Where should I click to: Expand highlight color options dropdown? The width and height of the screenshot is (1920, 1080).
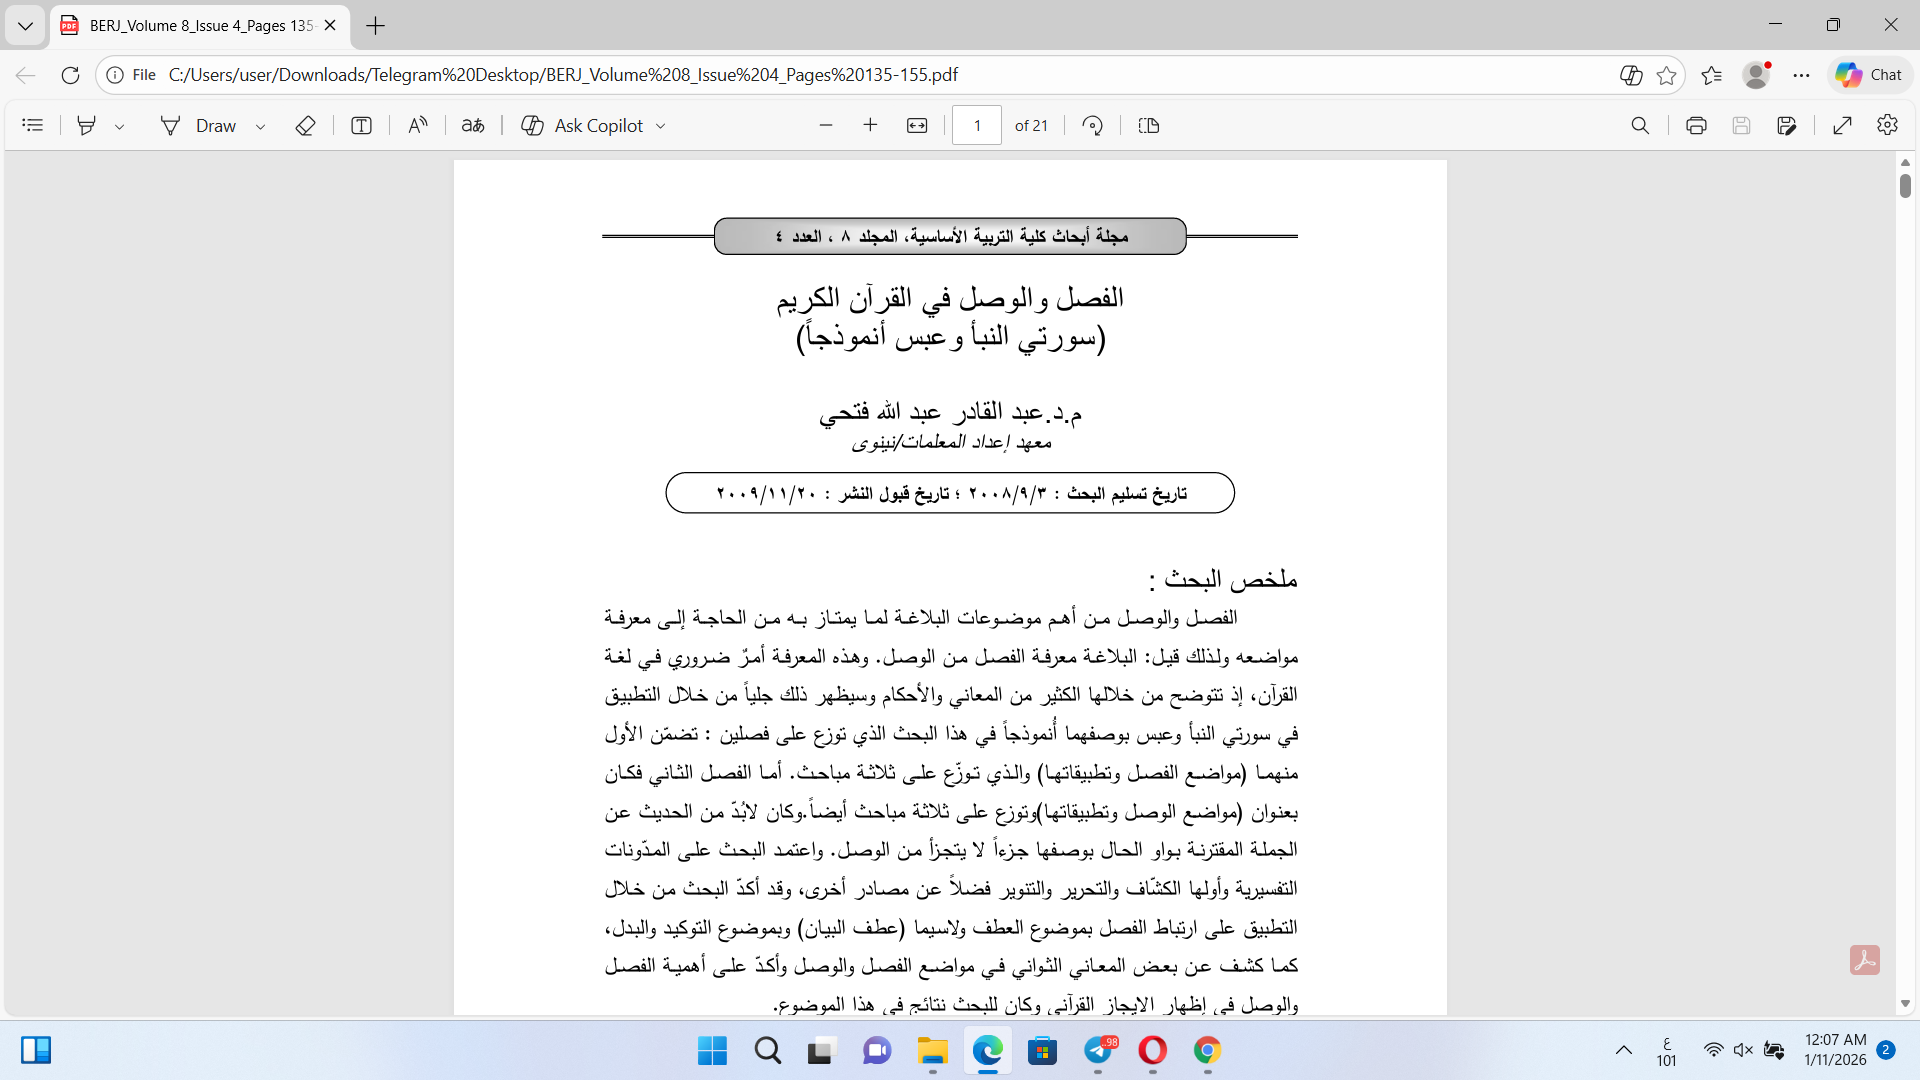119,126
